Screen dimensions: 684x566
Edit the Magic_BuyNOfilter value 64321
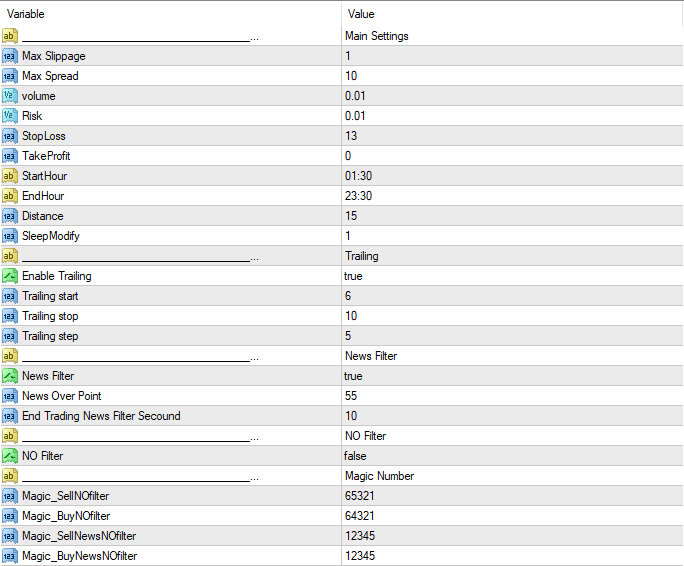pos(359,516)
